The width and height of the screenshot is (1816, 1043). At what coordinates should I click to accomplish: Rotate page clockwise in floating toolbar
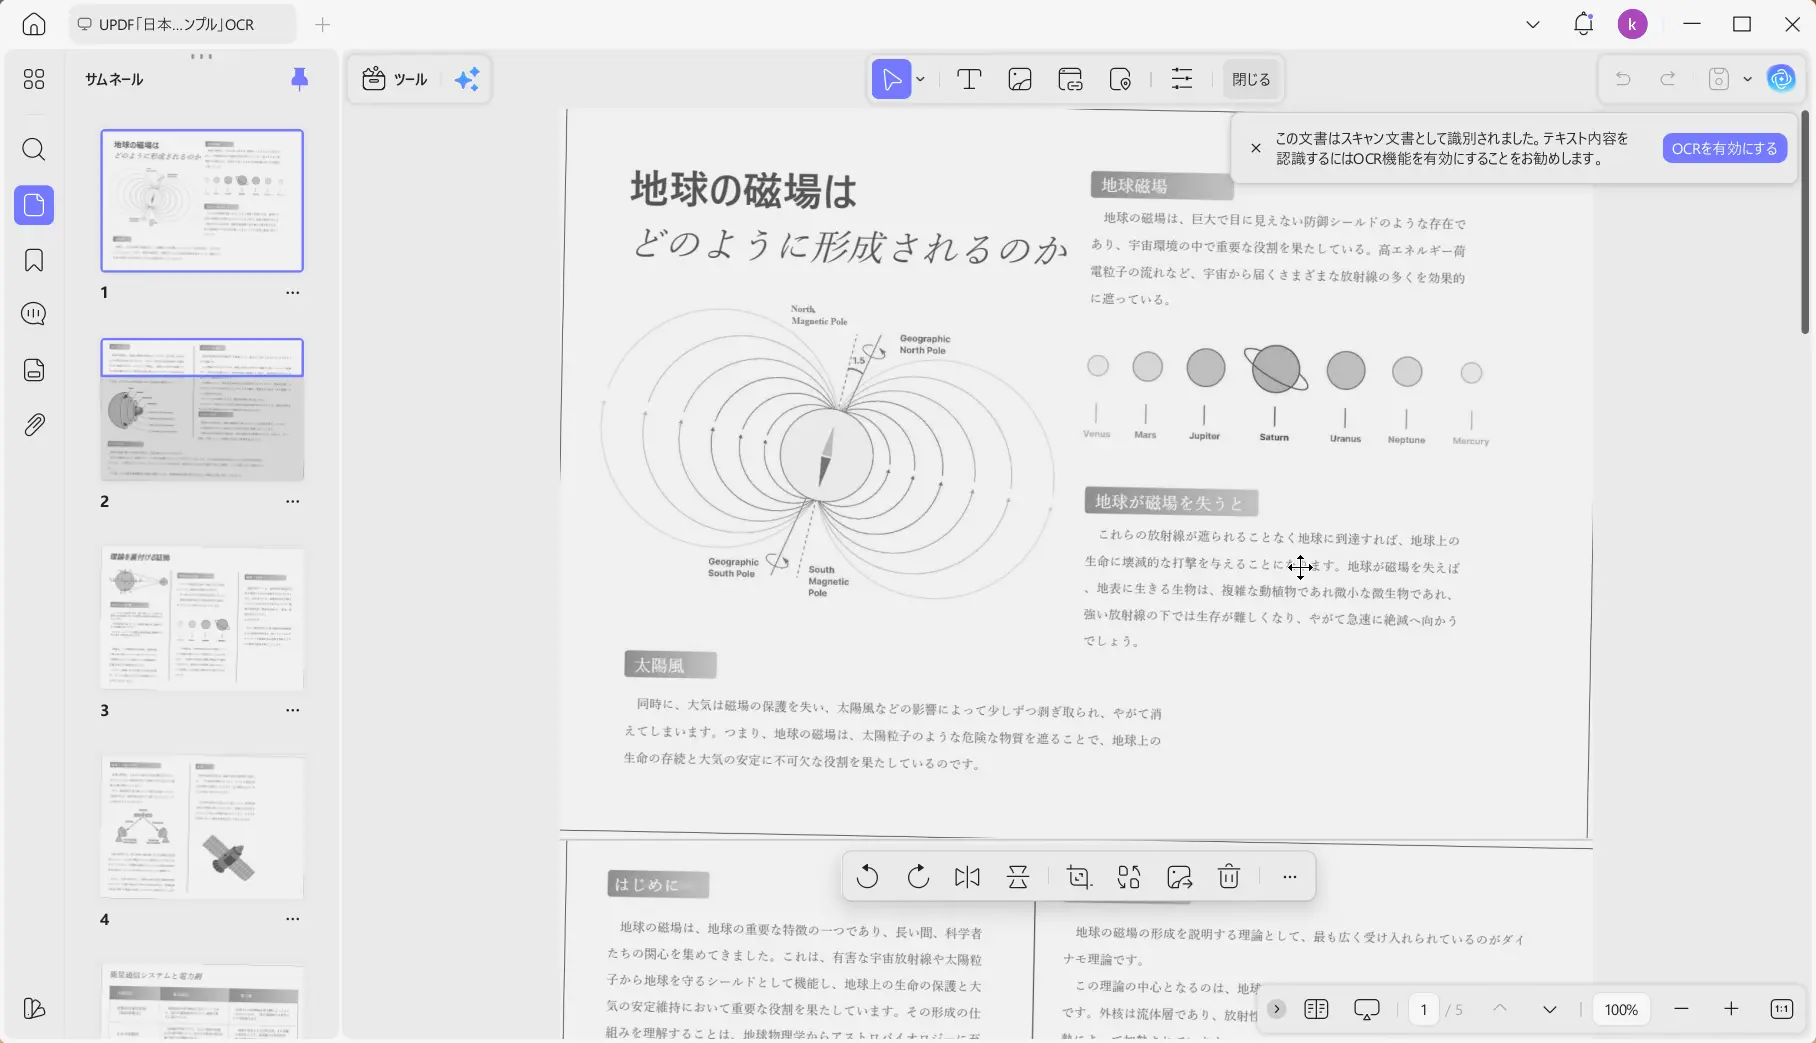click(918, 877)
